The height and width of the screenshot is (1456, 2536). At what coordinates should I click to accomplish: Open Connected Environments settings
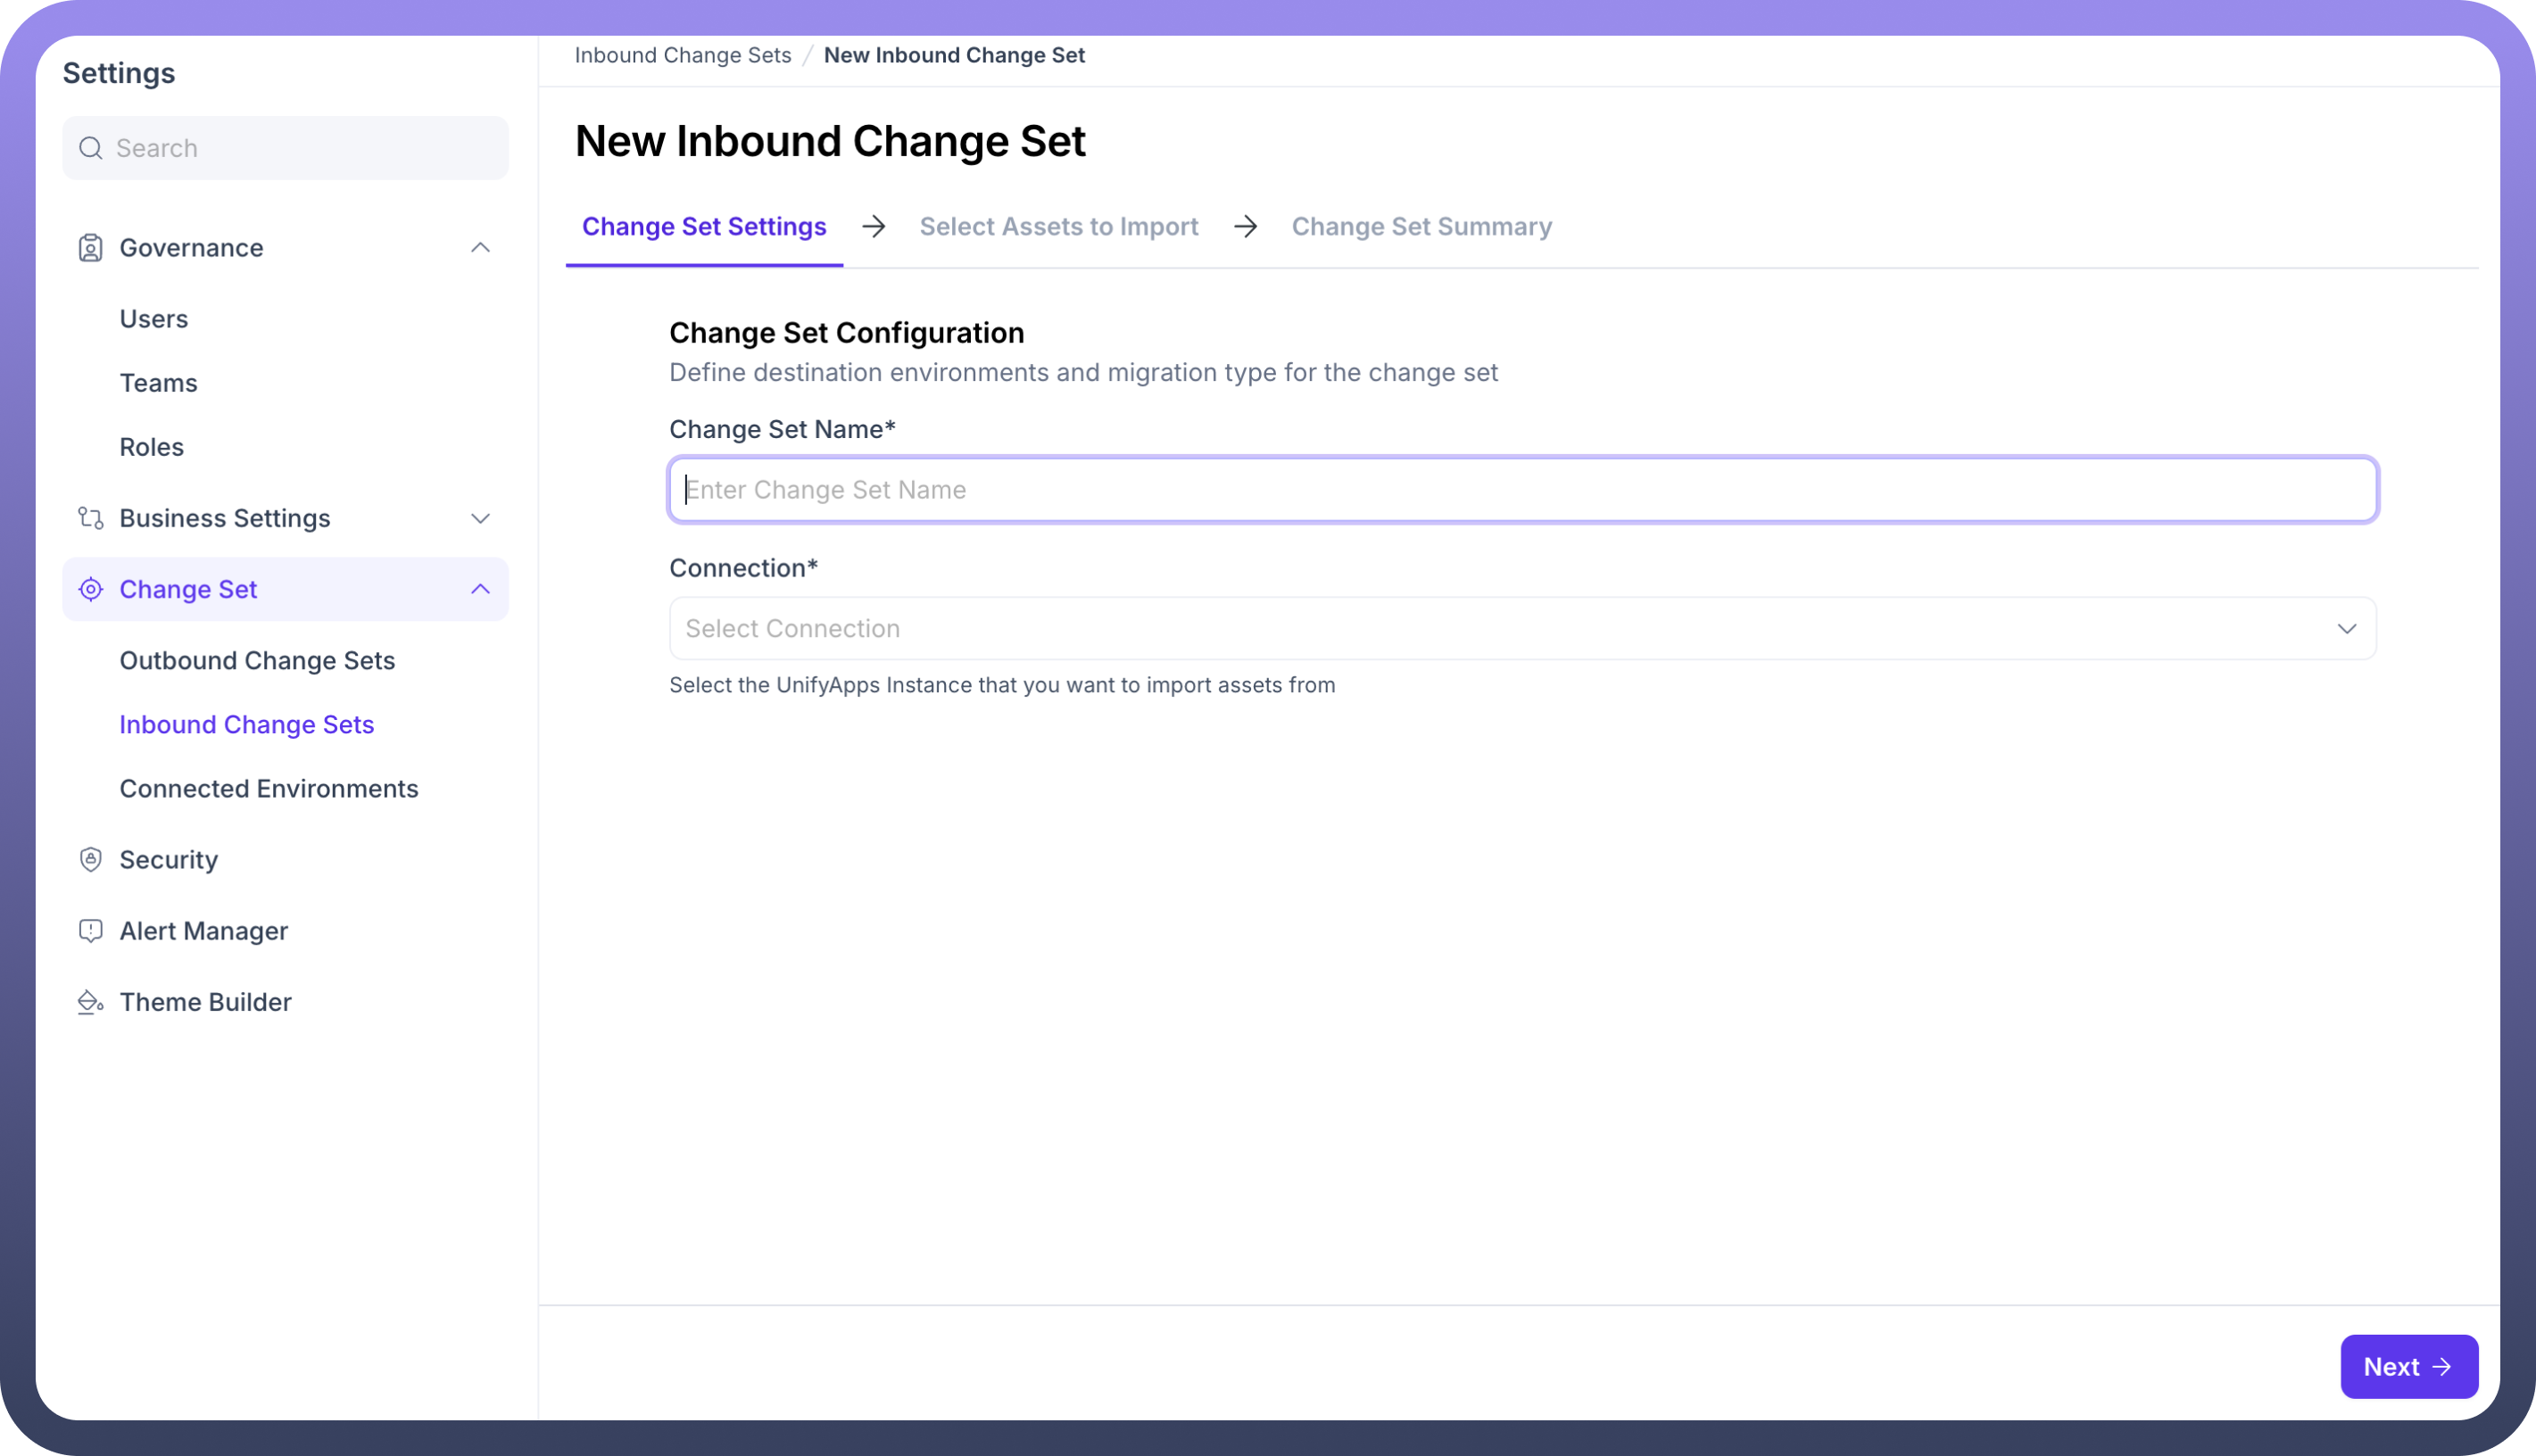(268, 789)
